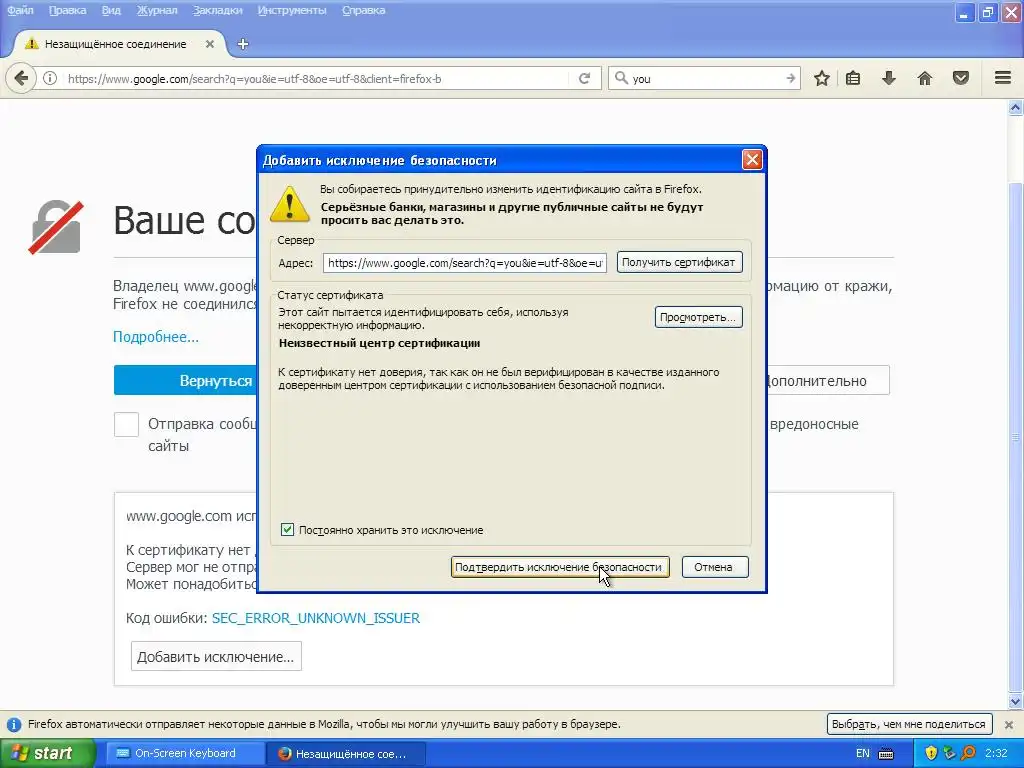Click Получить сертификат button
This screenshot has width=1024, height=768.
point(679,263)
